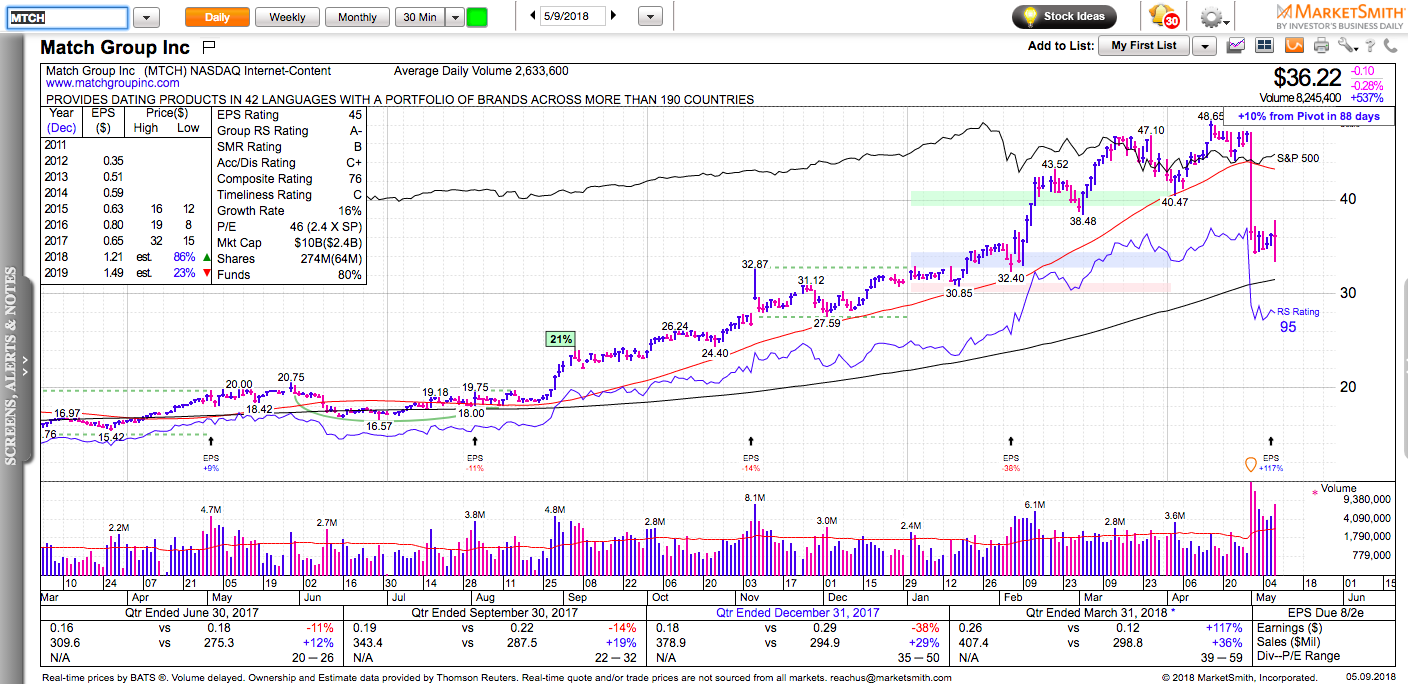
Task: Click the EPS +117% earnings marker
Action: pos(1271,463)
